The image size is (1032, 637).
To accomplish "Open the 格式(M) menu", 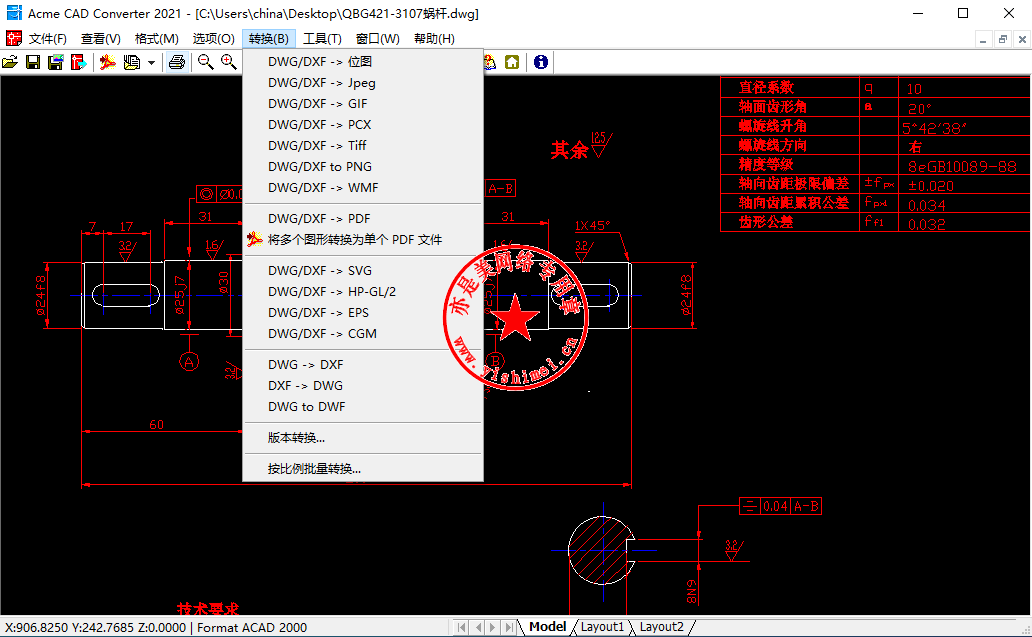I will pyautogui.click(x=157, y=39).
